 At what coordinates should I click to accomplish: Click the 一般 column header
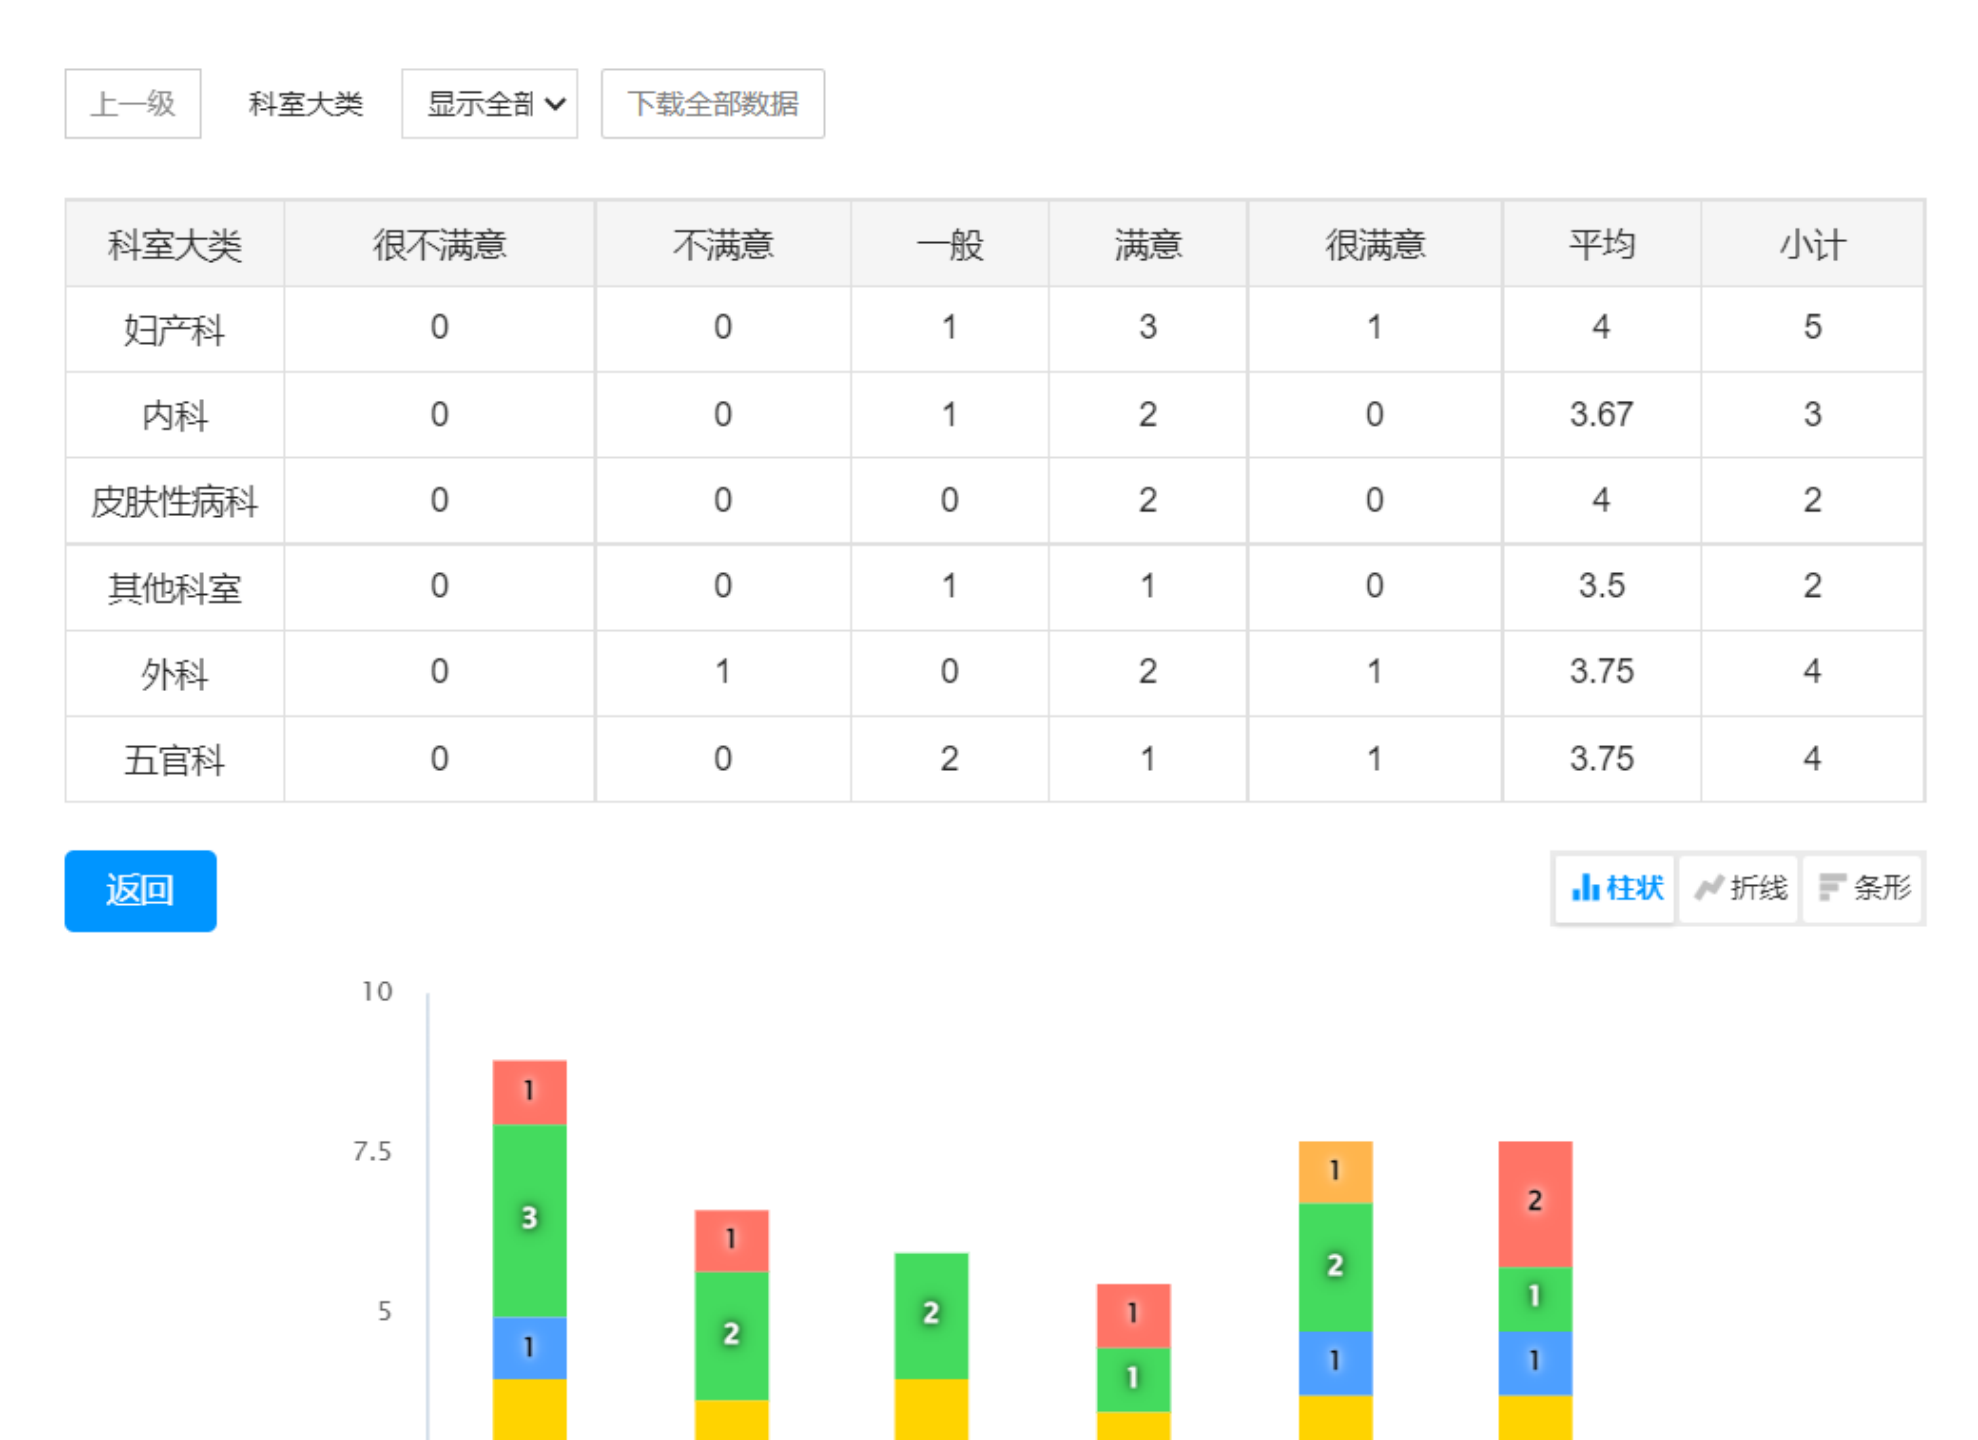tap(950, 244)
